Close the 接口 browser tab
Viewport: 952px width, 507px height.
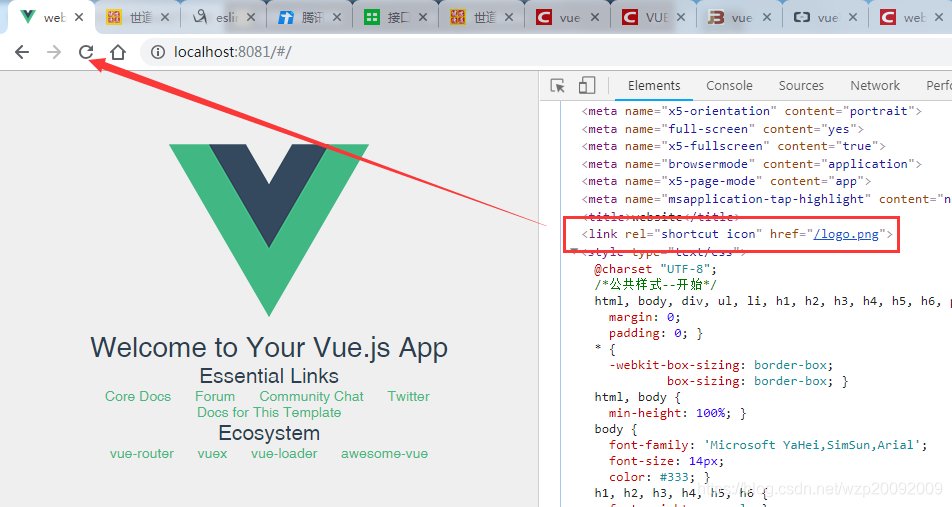pyautogui.click(x=423, y=18)
